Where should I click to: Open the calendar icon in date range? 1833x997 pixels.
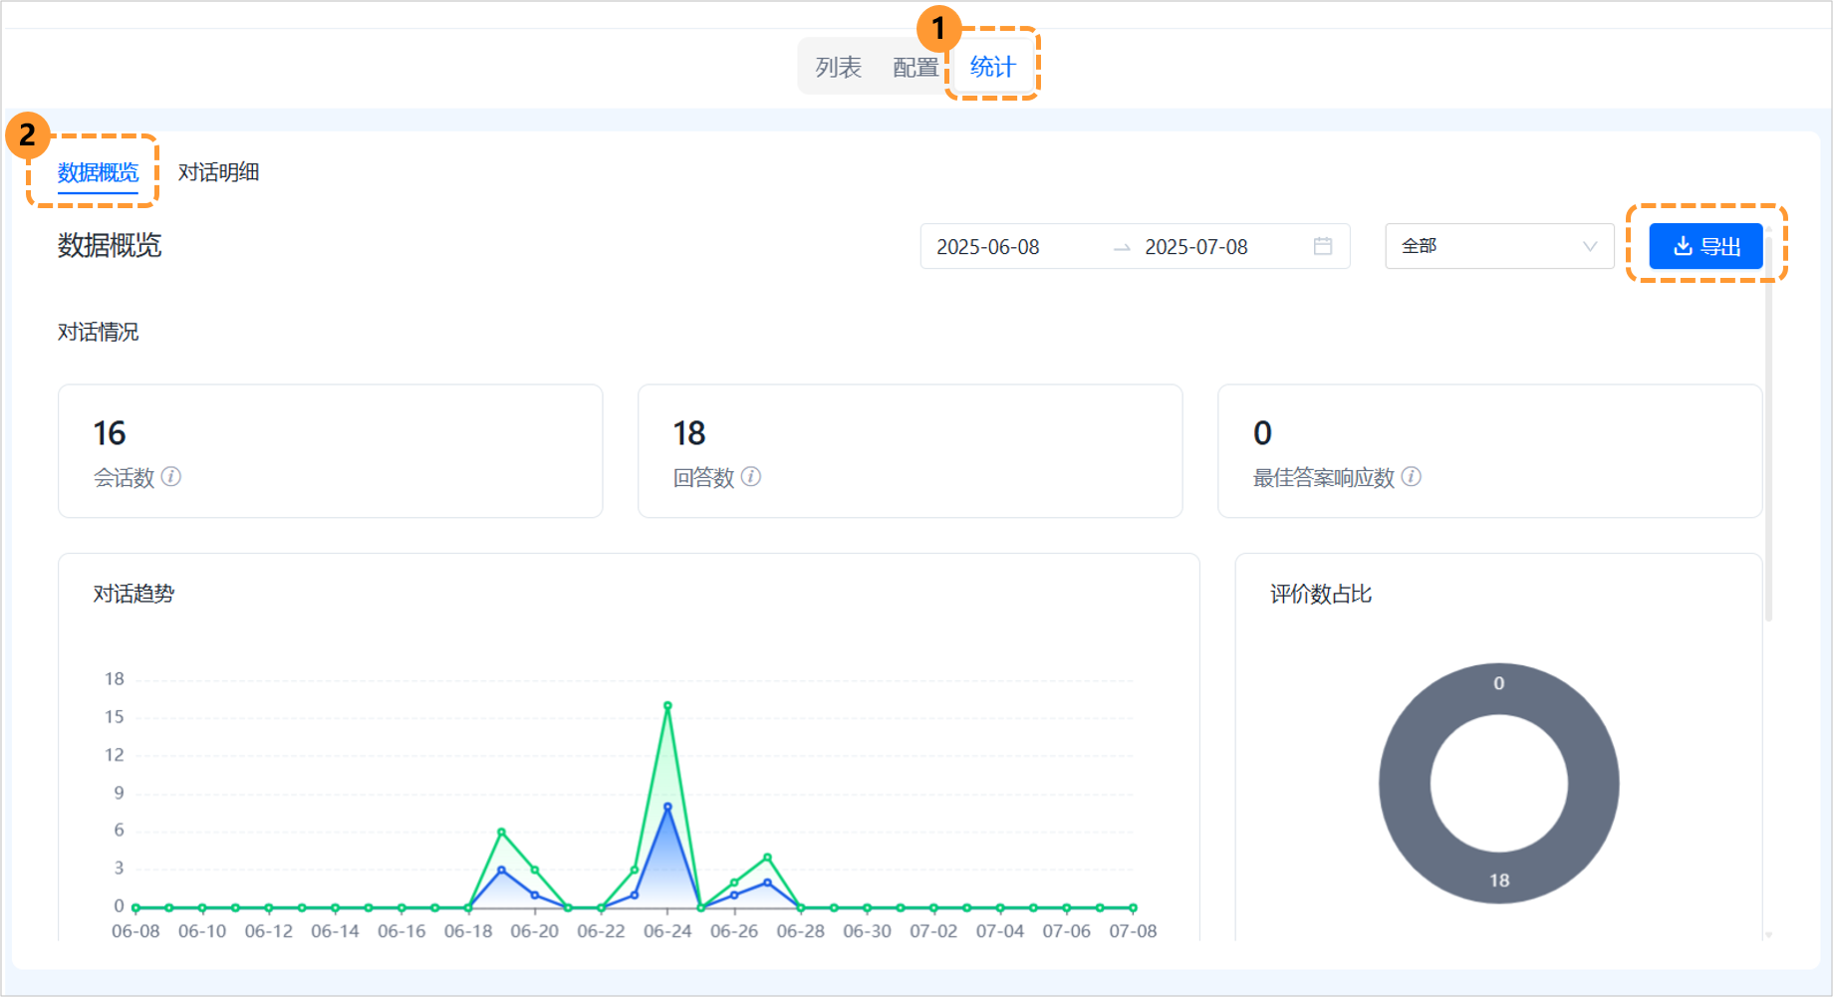point(1322,246)
